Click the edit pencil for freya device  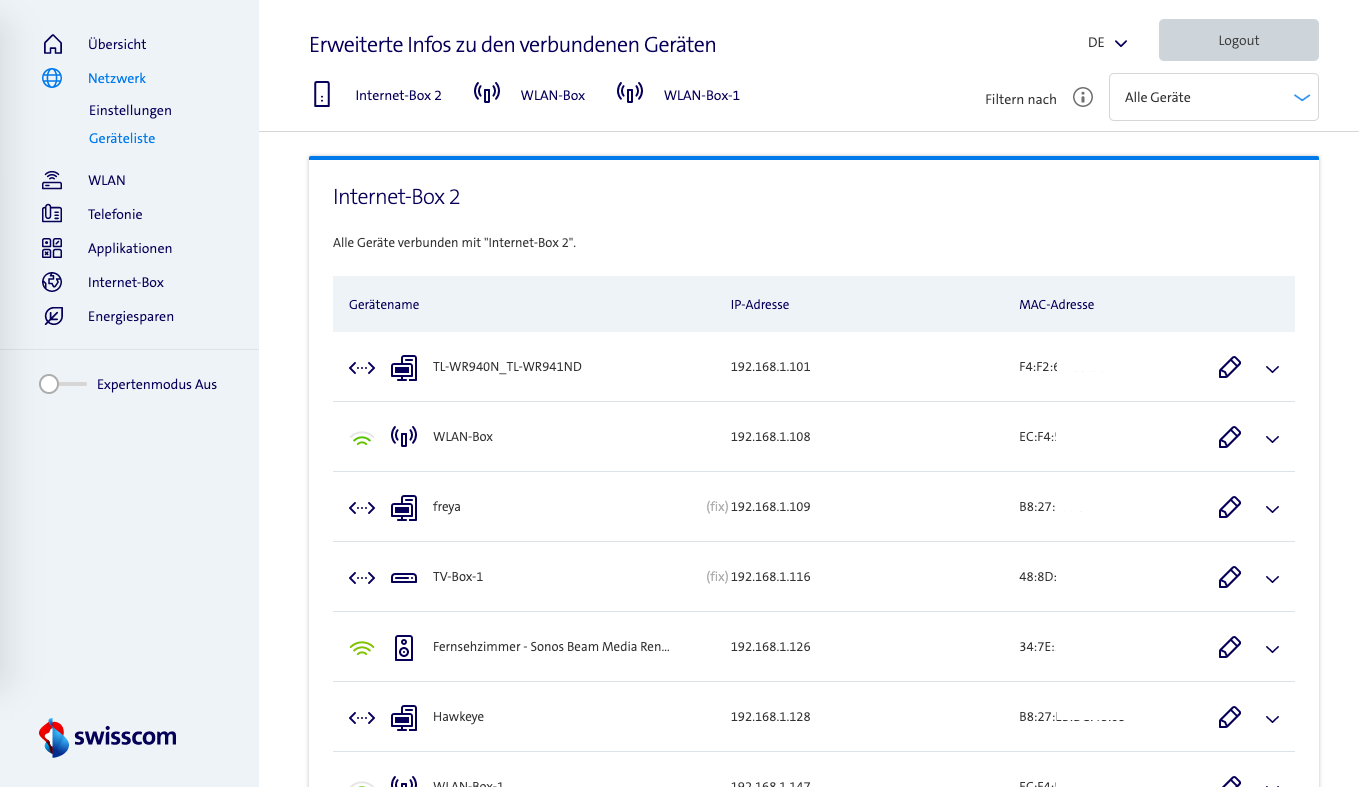[x=1229, y=507]
